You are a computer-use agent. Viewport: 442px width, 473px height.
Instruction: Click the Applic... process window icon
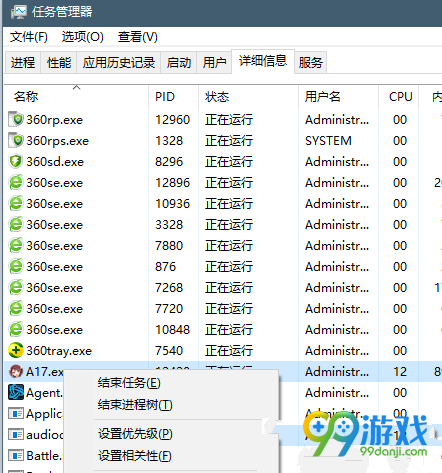click(16, 414)
